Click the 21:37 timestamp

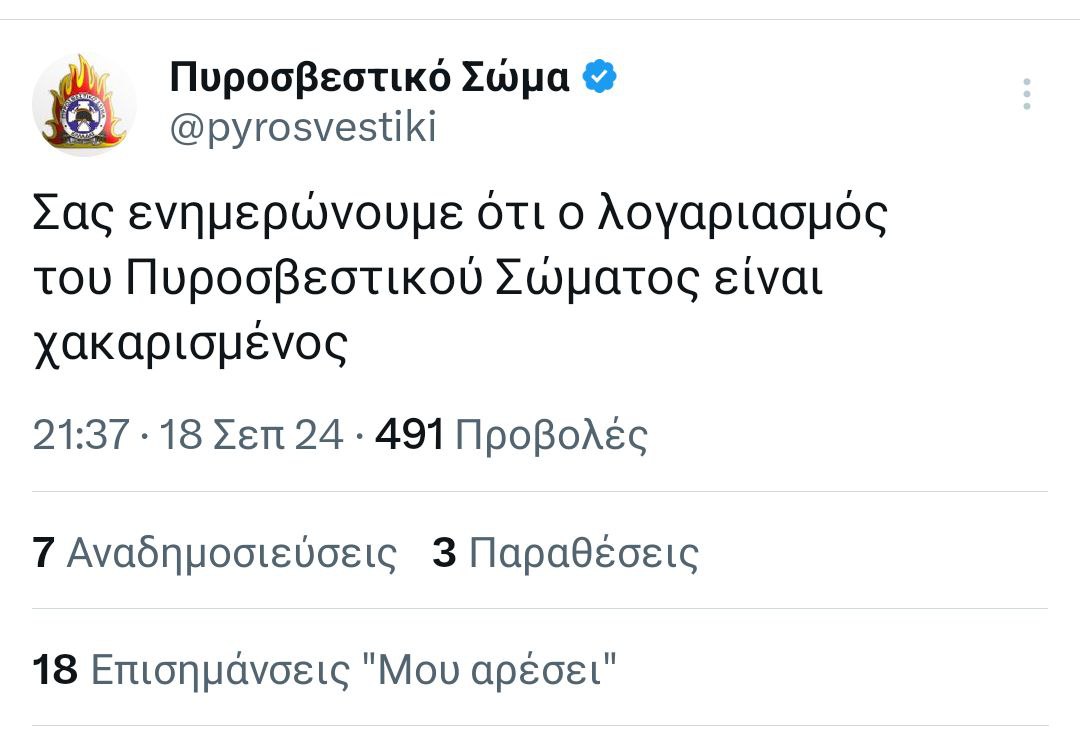click(x=81, y=435)
